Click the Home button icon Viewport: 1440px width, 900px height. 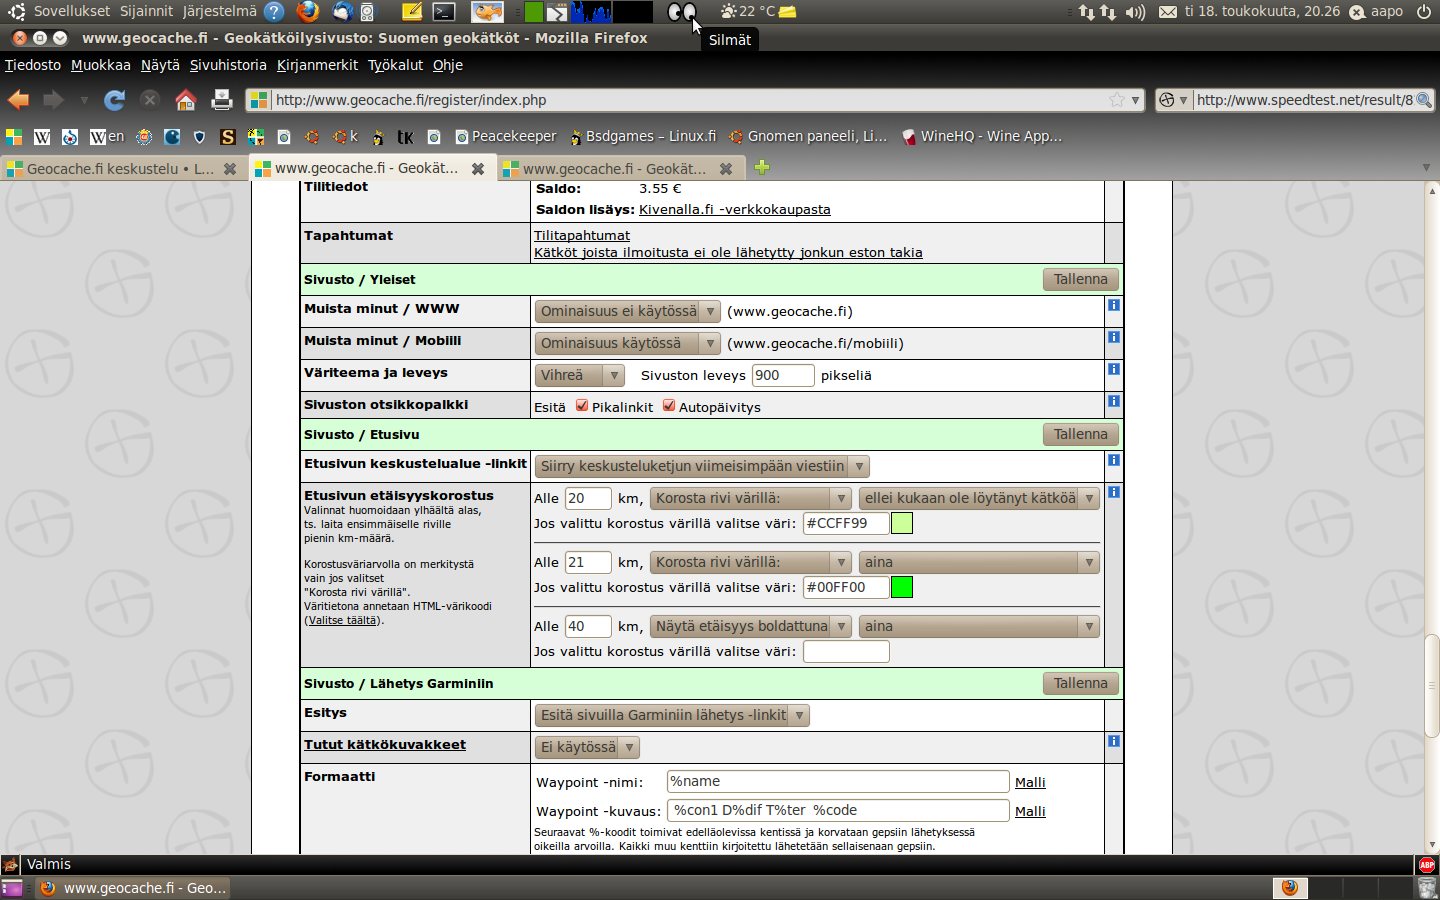pos(185,100)
